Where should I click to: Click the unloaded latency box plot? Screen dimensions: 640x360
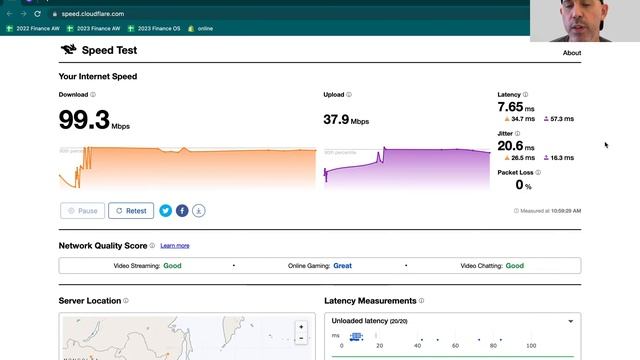(356, 336)
